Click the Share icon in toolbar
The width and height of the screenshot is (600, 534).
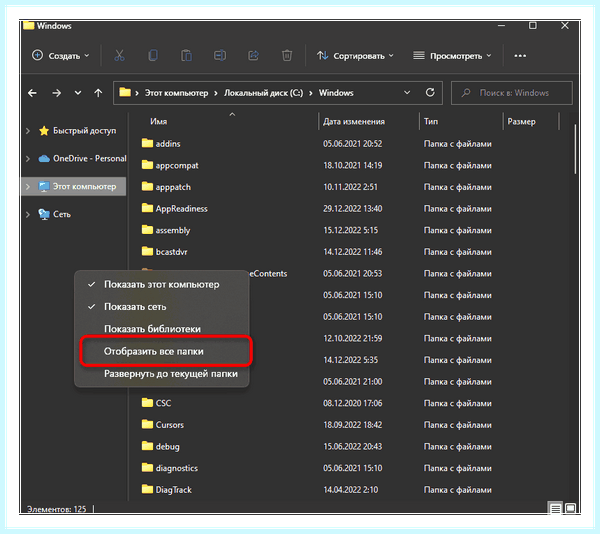click(x=253, y=56)
